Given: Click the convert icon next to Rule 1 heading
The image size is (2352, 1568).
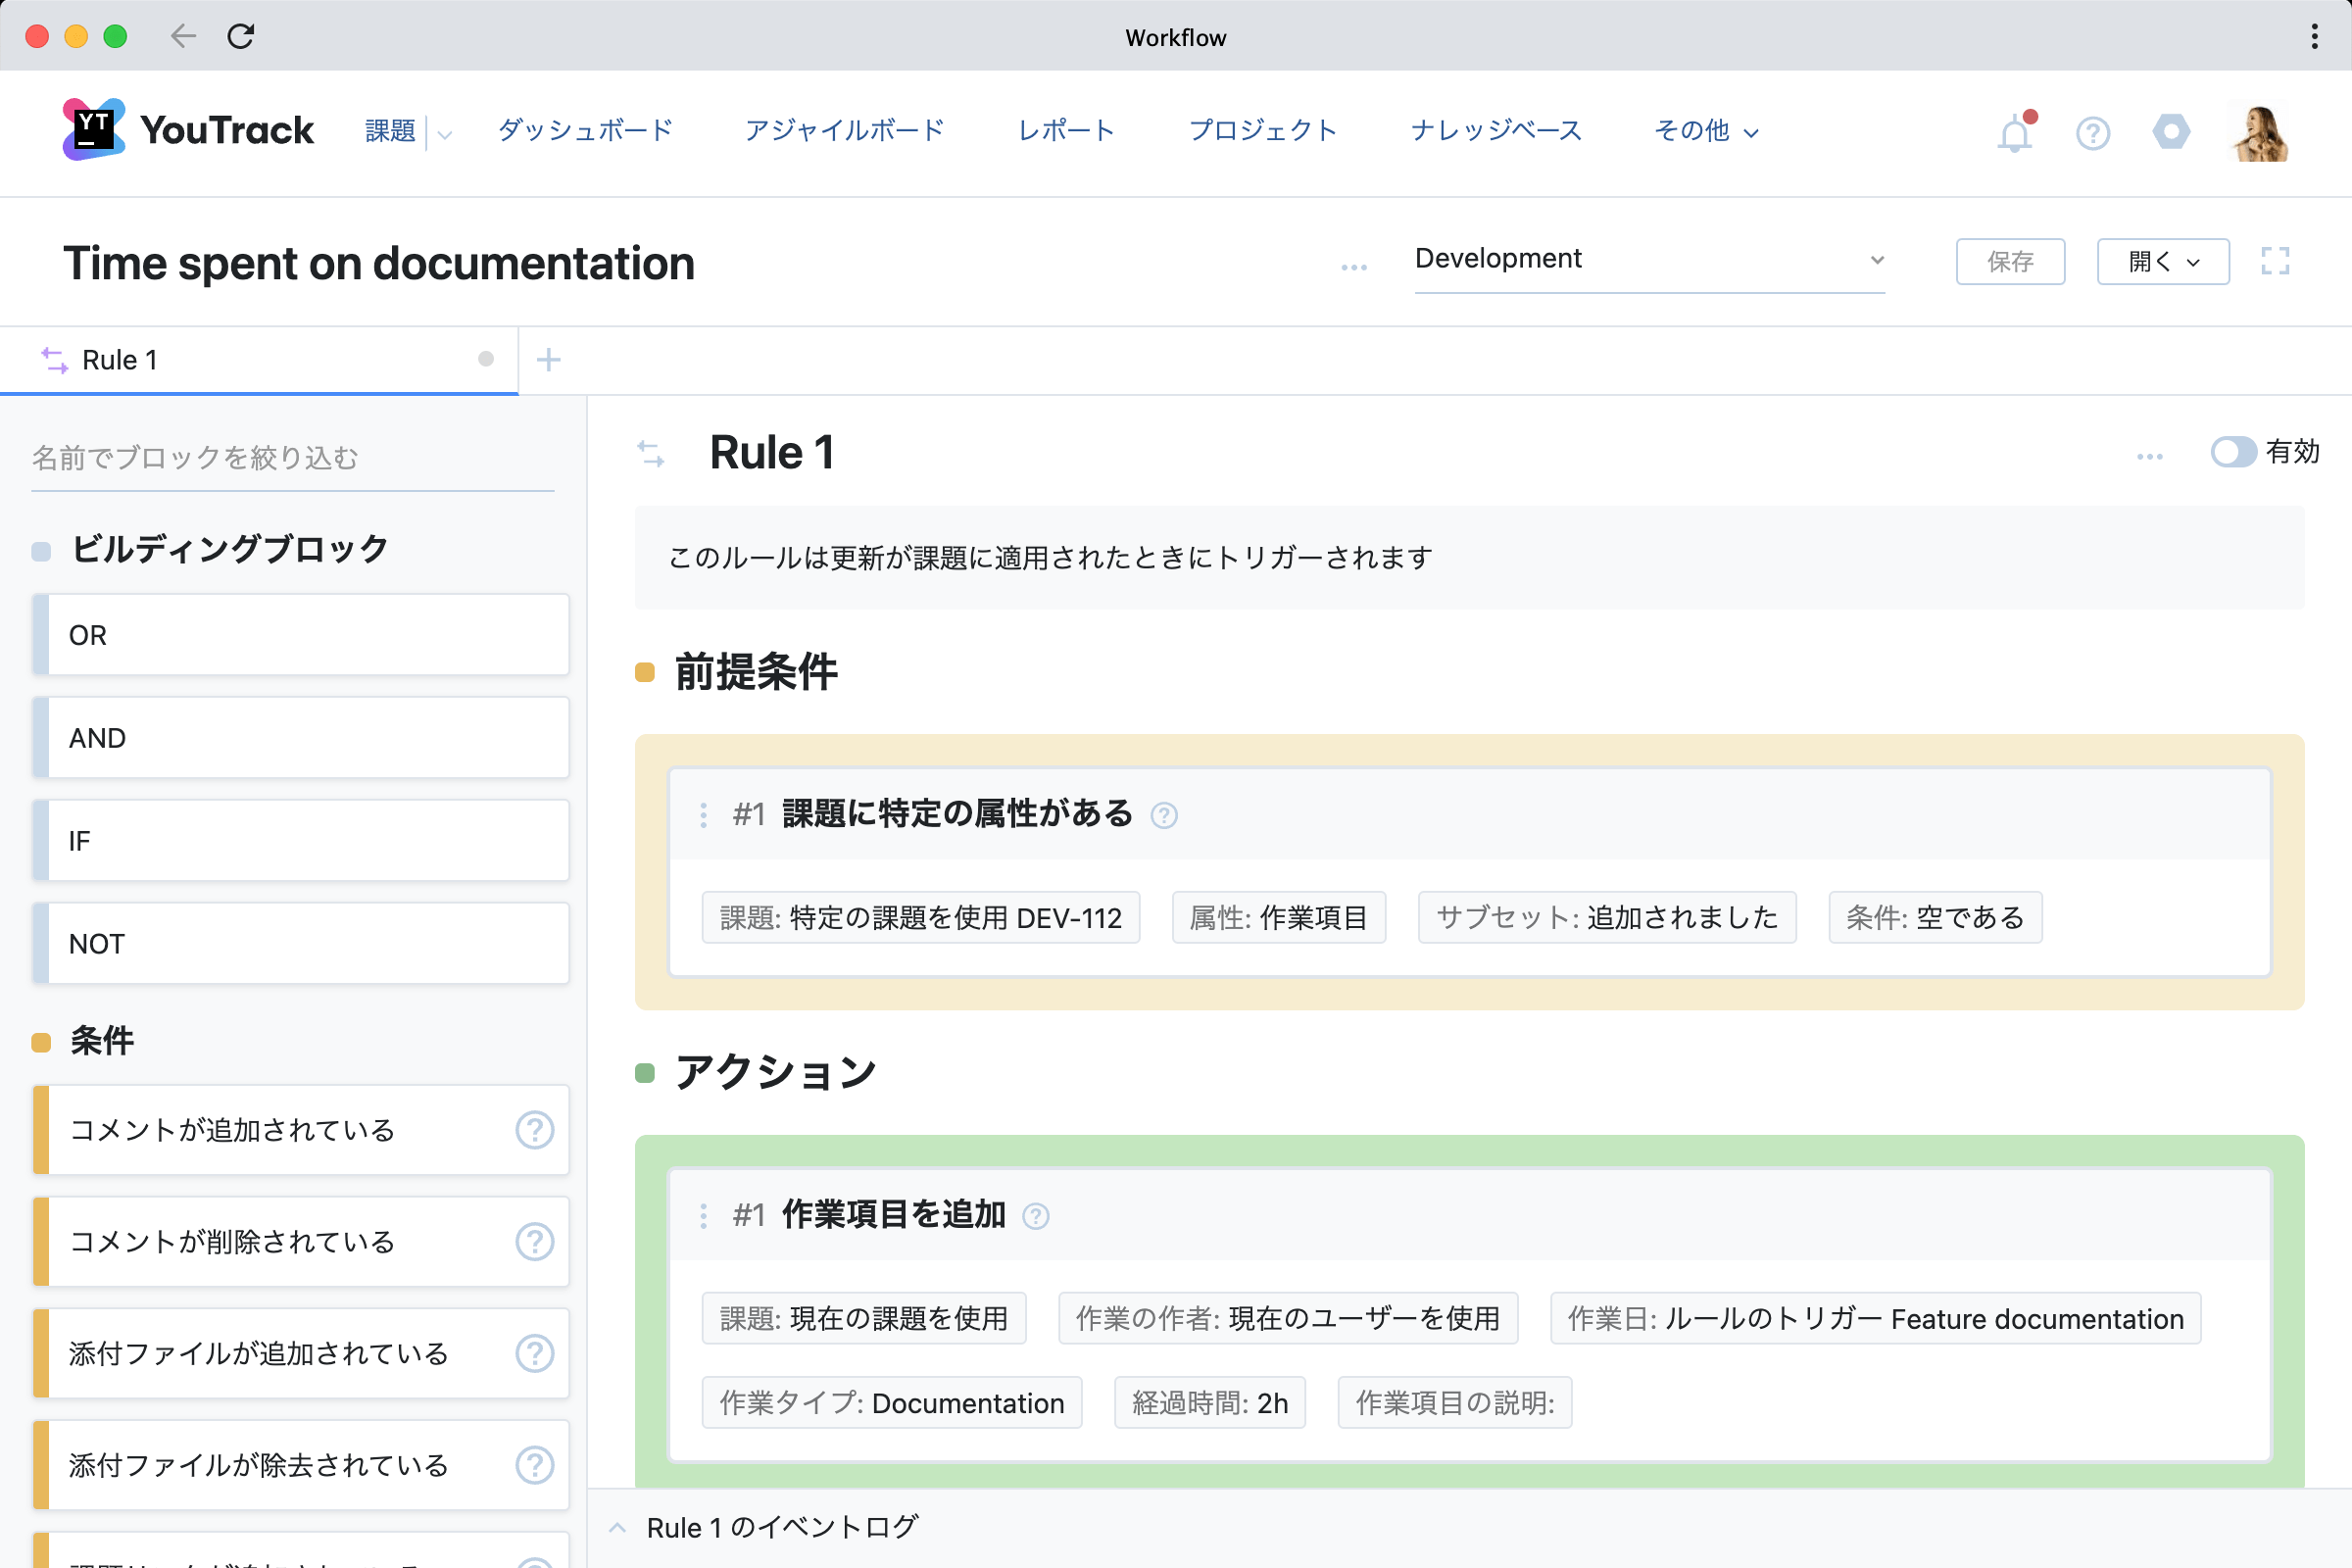Looking at the screenshot, I should [x=653, y=453].
